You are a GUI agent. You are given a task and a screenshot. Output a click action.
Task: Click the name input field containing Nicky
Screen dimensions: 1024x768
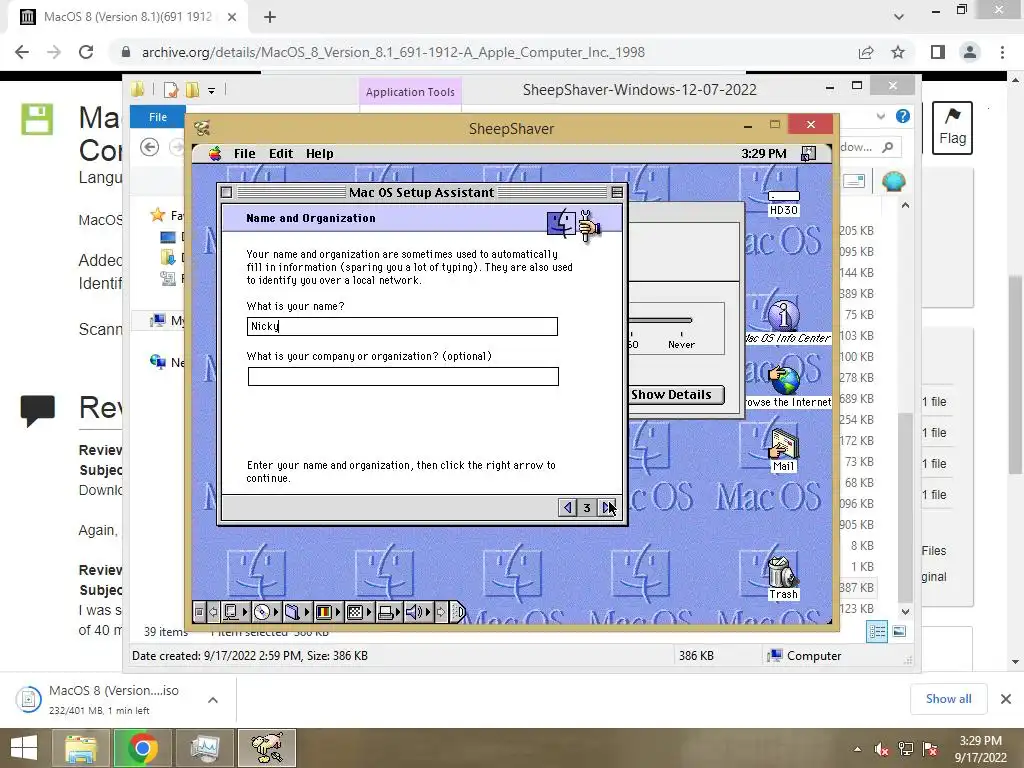click(402, 327)
